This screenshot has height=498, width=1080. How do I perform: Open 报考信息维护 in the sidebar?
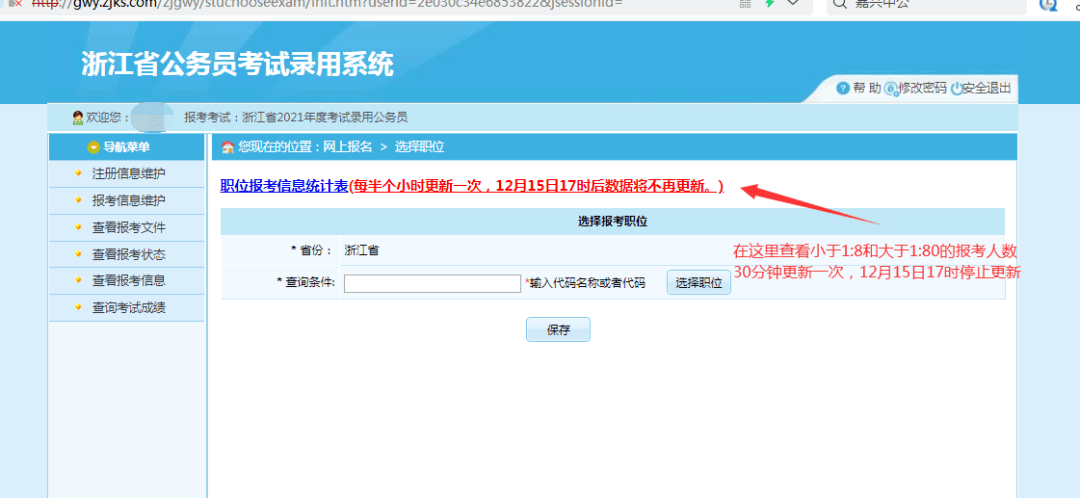127,200
